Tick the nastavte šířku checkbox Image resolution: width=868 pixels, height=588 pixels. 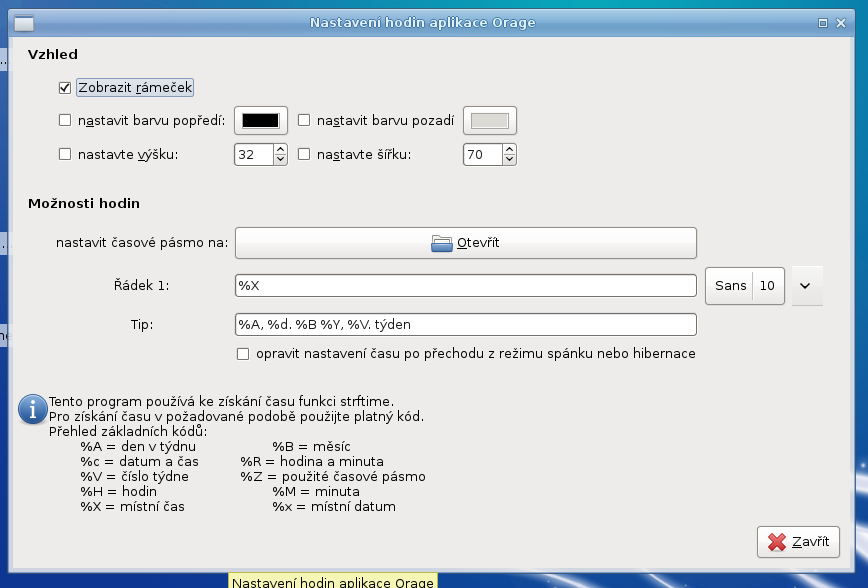(x=304, y=155)
